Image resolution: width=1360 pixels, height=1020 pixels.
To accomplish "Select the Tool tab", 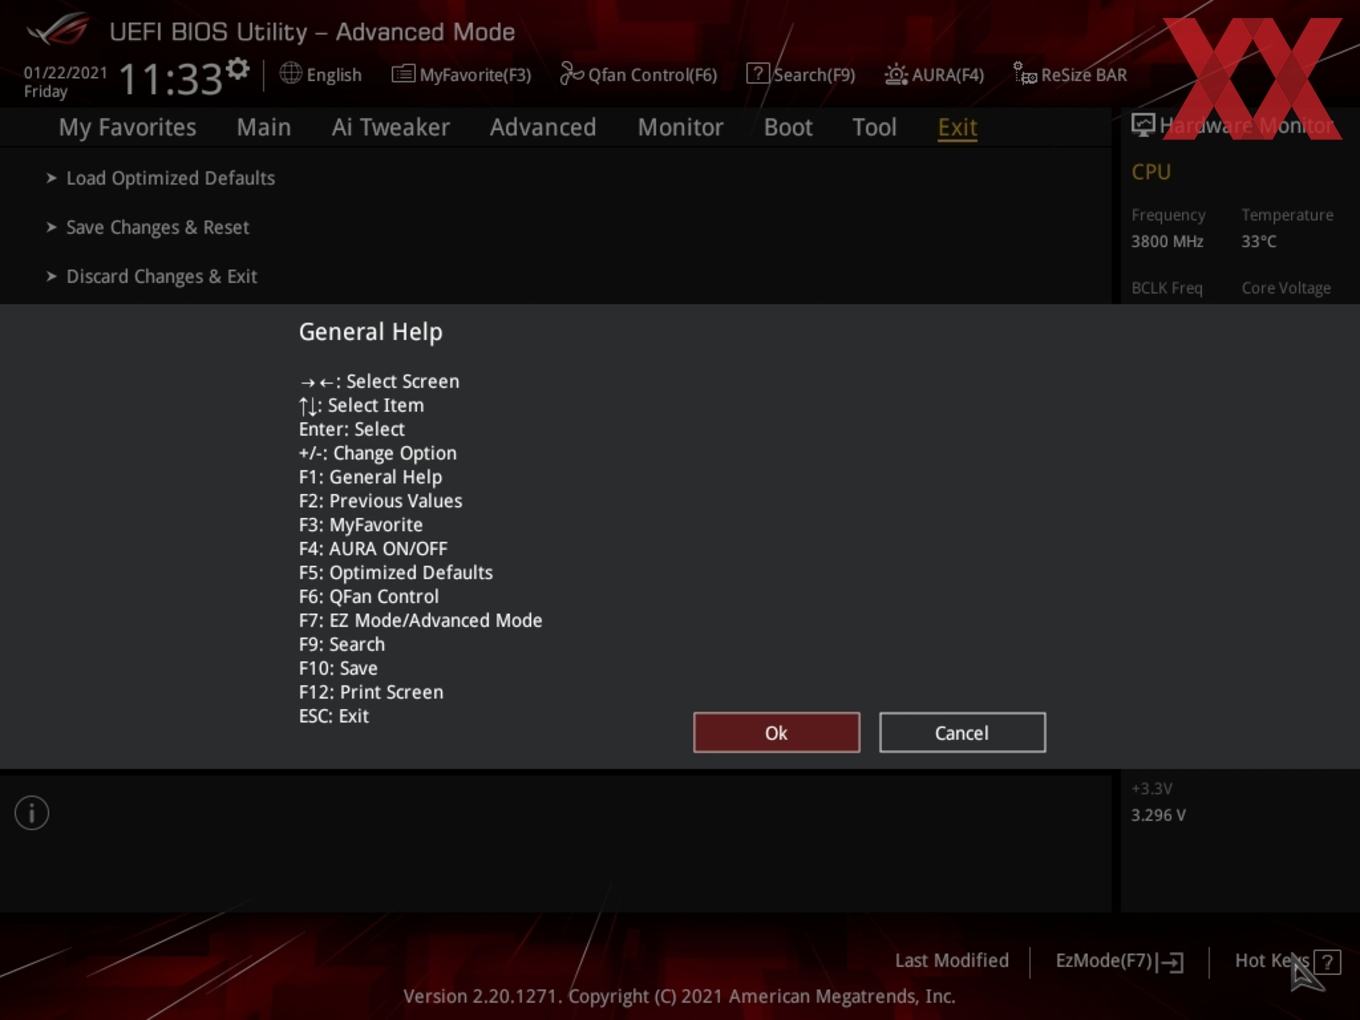I will point(874,127).
